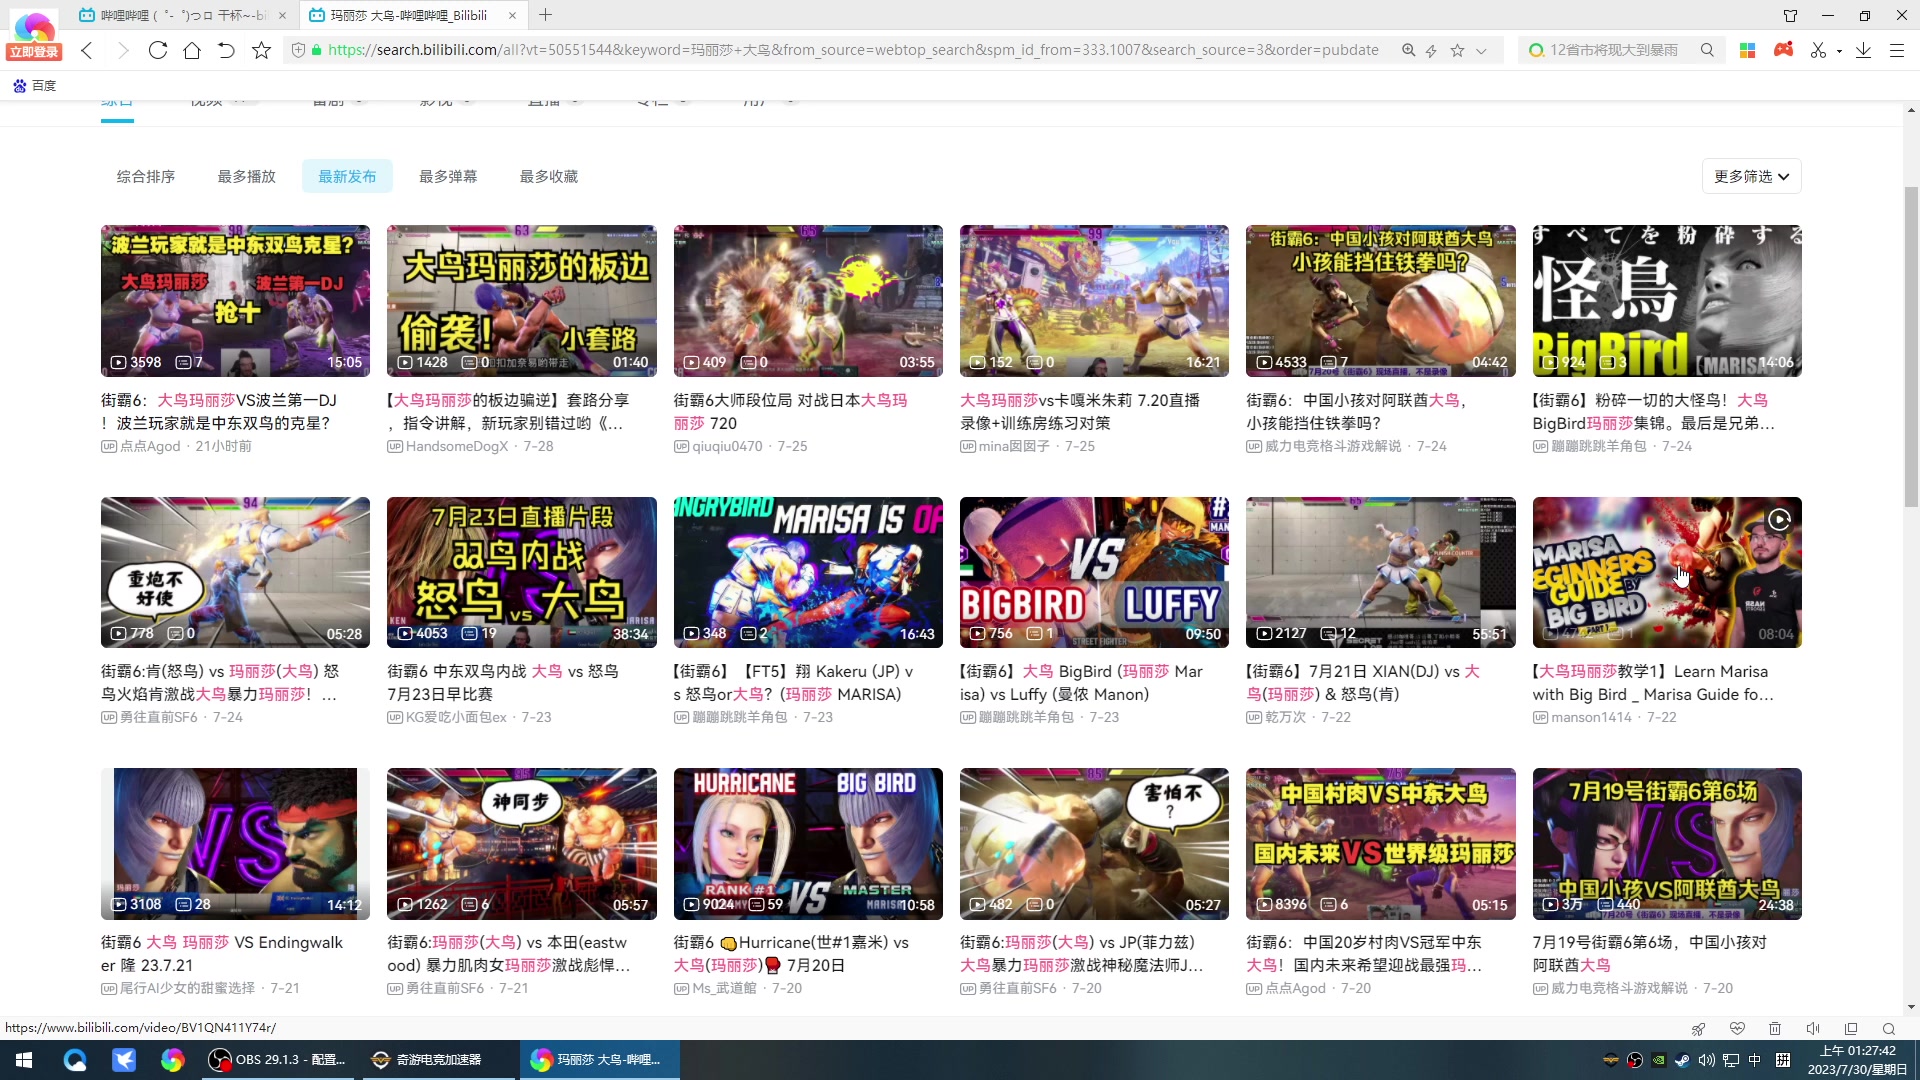Image resolution: width=1920 pixels, height=1080 pixels.
Task: Open the colorful four-square apps icon
Action: (1748, 50)
